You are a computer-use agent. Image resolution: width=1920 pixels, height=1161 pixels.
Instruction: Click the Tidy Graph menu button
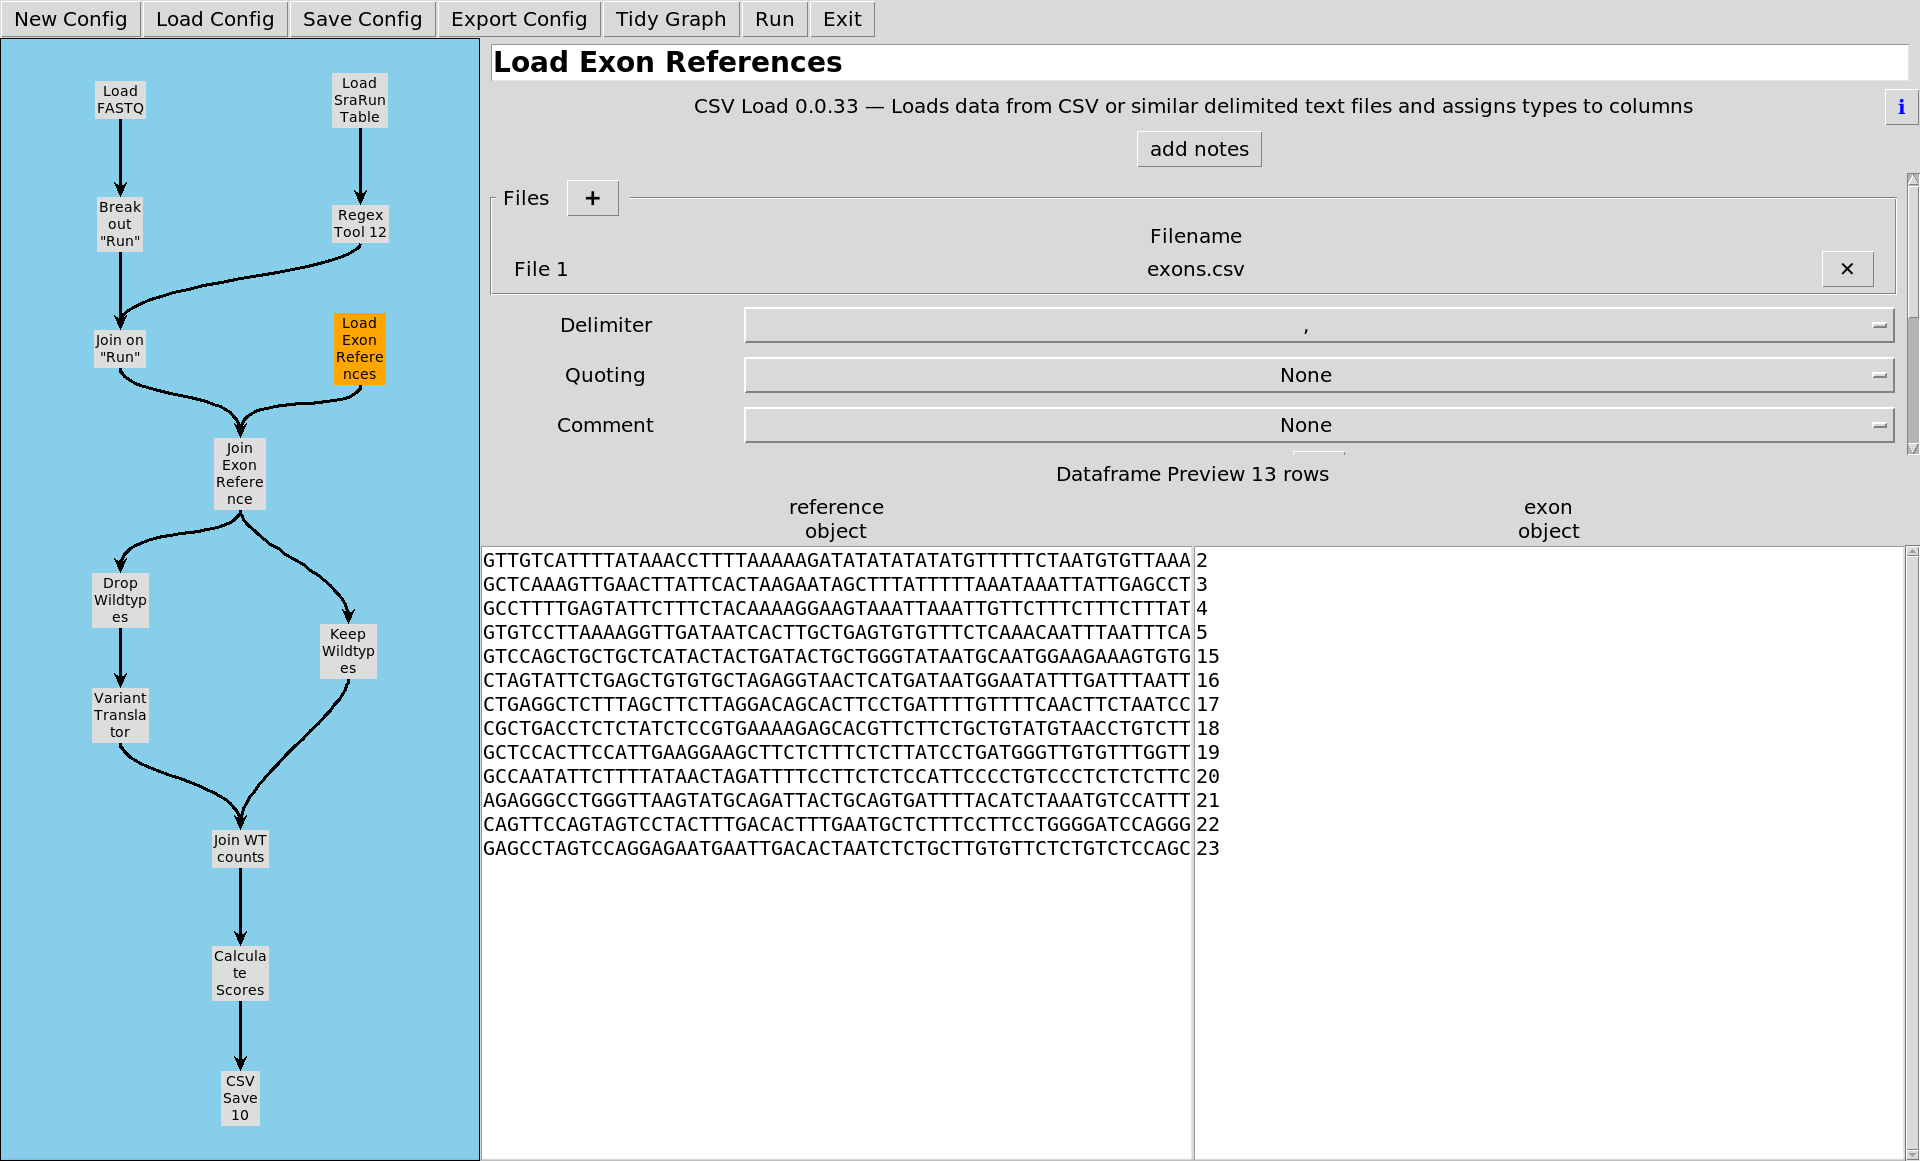tap(670, 19)
